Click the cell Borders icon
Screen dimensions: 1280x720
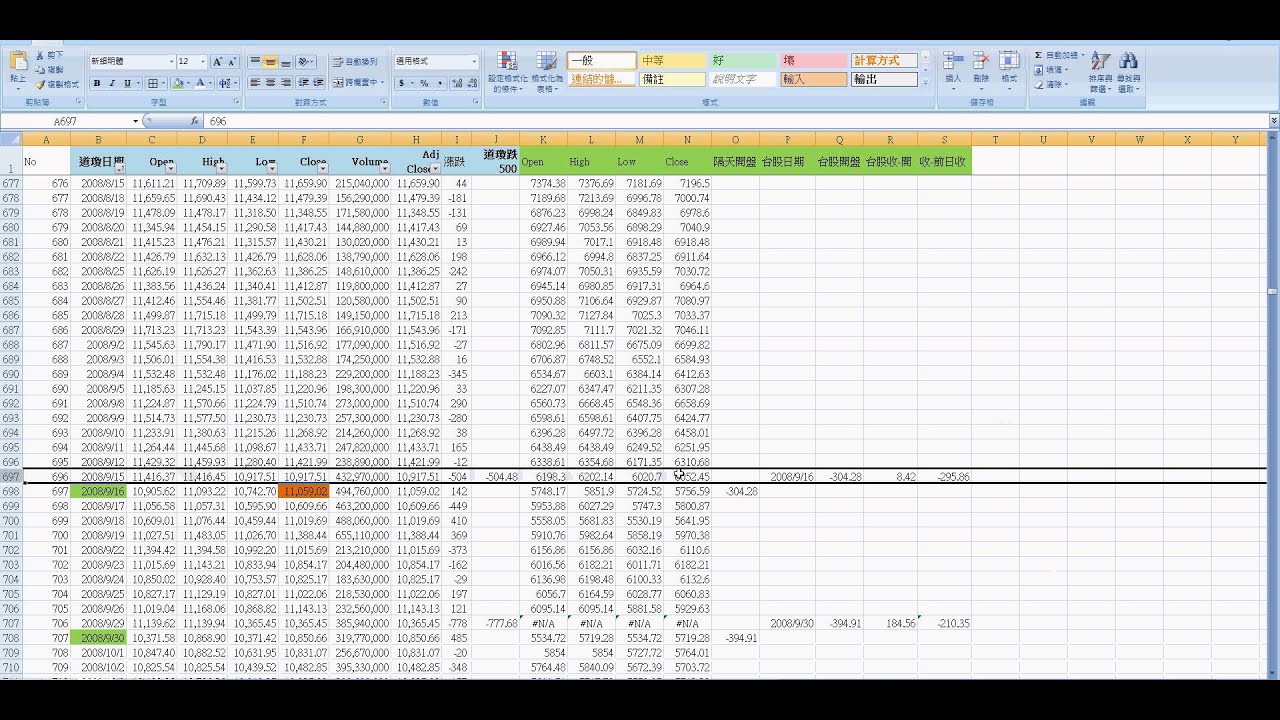pos(154,84)
